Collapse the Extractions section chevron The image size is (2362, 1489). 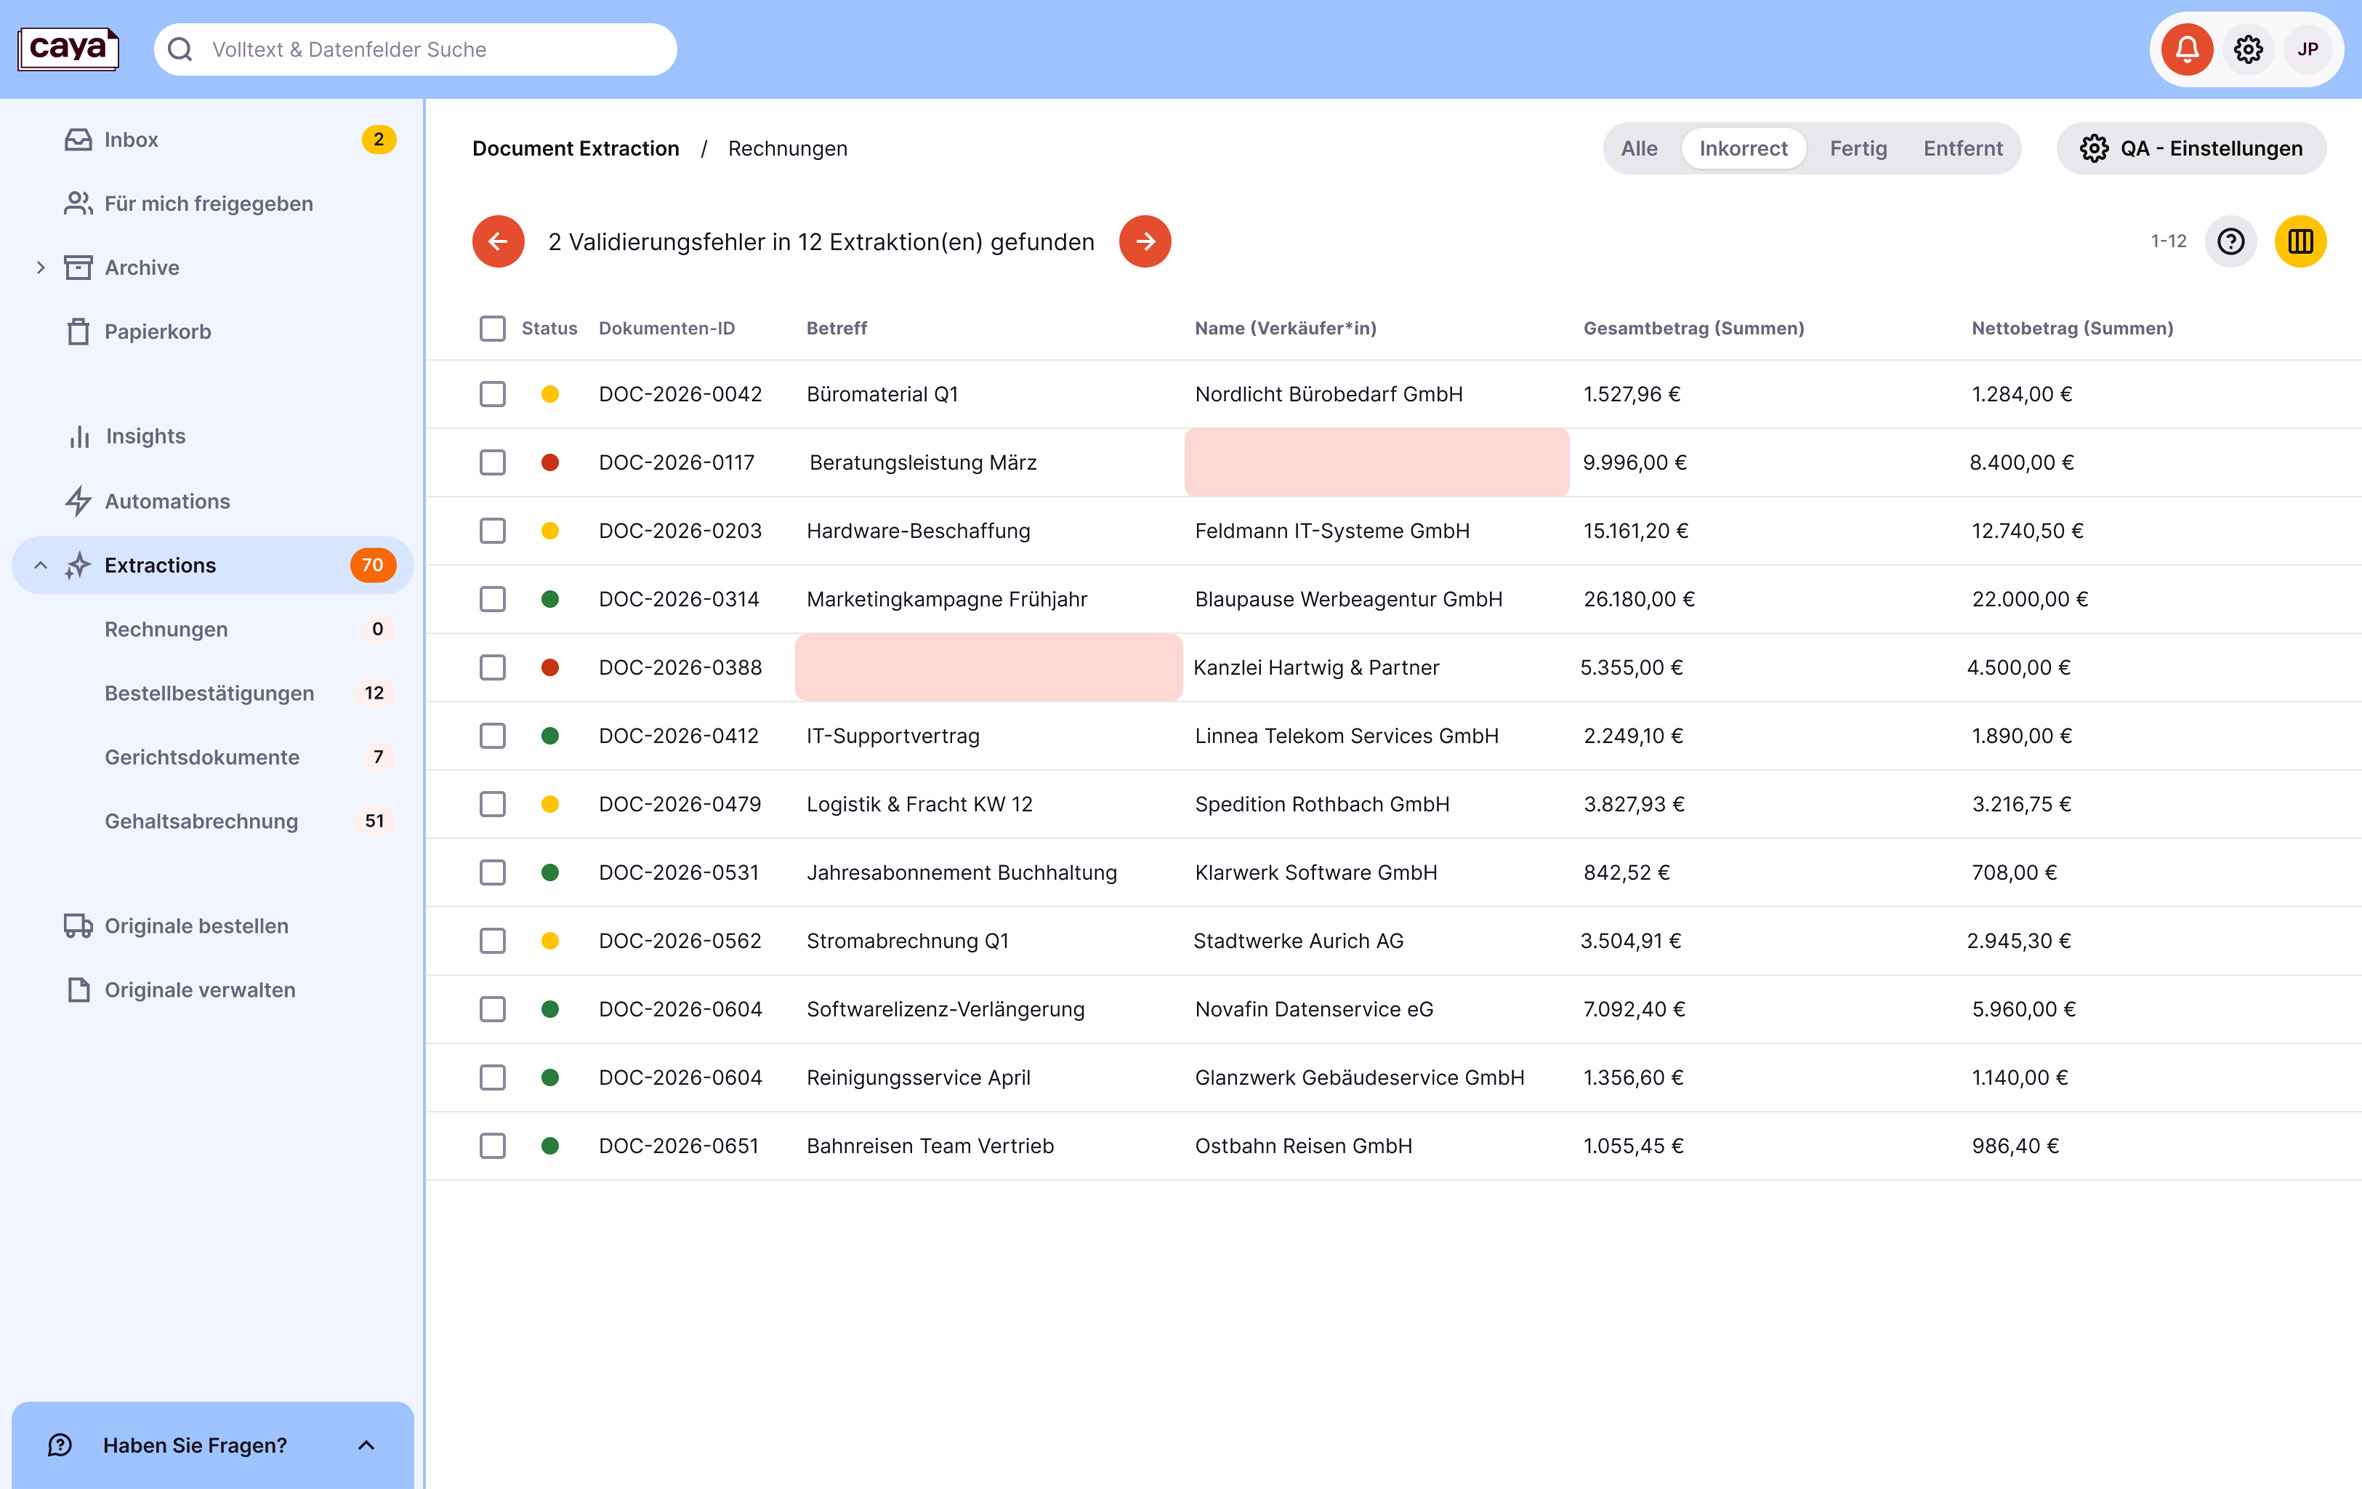coord(40,565)
